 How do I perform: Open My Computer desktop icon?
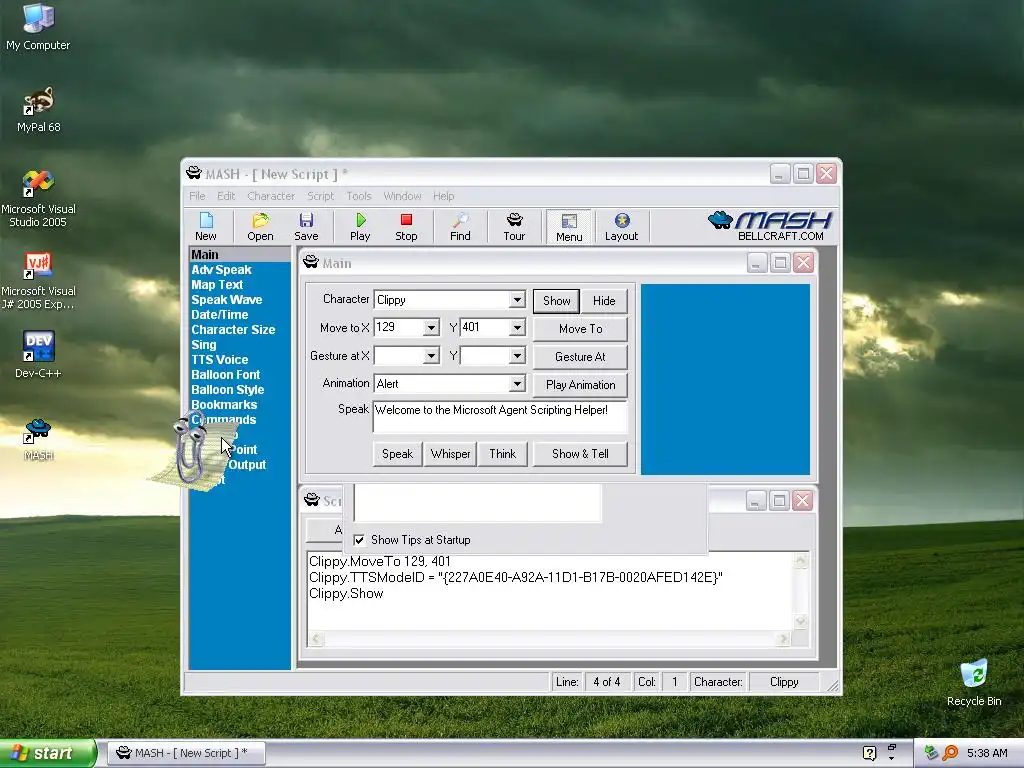(38, 27)
